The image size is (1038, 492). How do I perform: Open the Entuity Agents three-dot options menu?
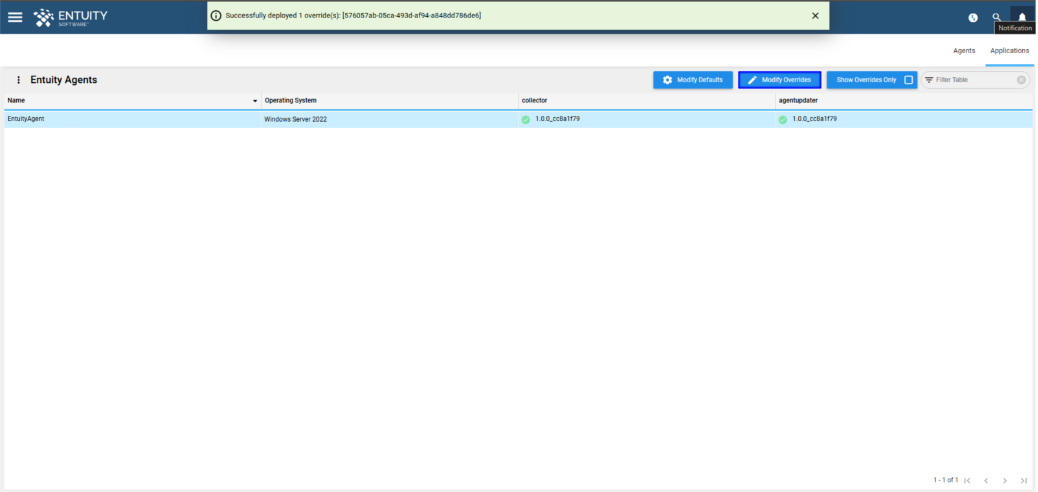pos(18,80)
